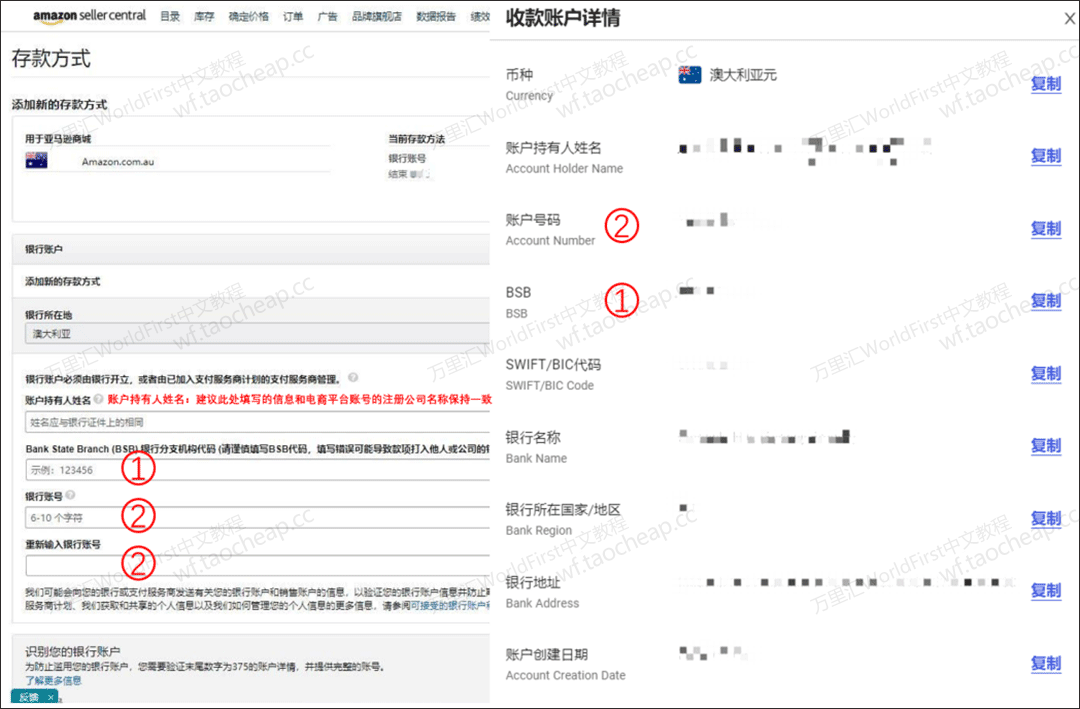Copy the Bank Name value
Screen dimensions: 1080x709
tap(1046, 446)
